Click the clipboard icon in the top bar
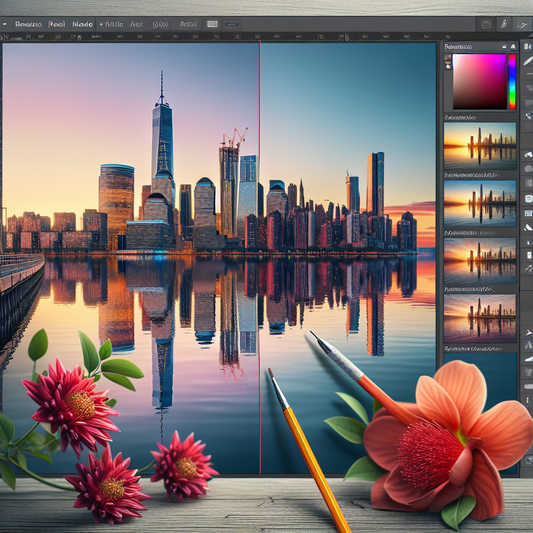The width and height of the screenshot is (533, 533). (486, 24)
